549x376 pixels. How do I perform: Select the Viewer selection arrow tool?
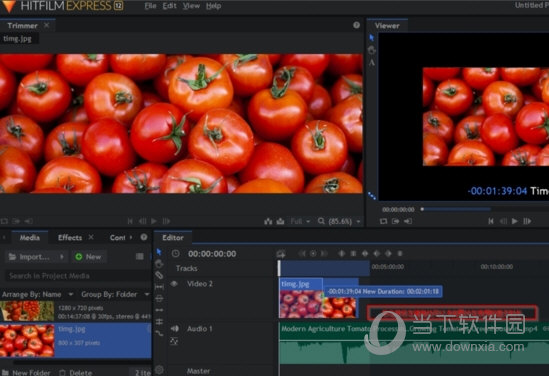click(x=371, y=38)
